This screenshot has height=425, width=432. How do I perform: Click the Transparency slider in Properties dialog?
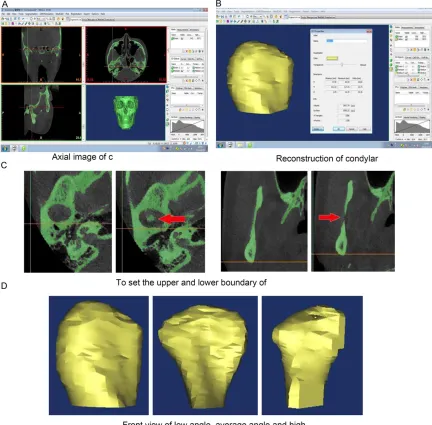pos(341,65)
